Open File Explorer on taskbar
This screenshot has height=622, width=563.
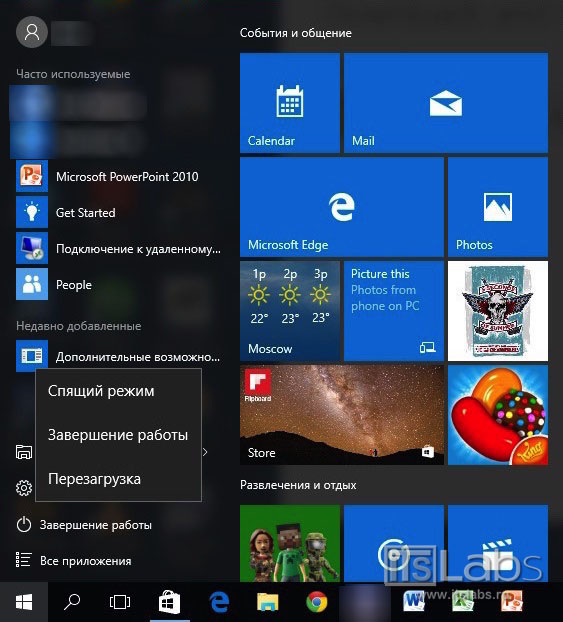[267, 602]
